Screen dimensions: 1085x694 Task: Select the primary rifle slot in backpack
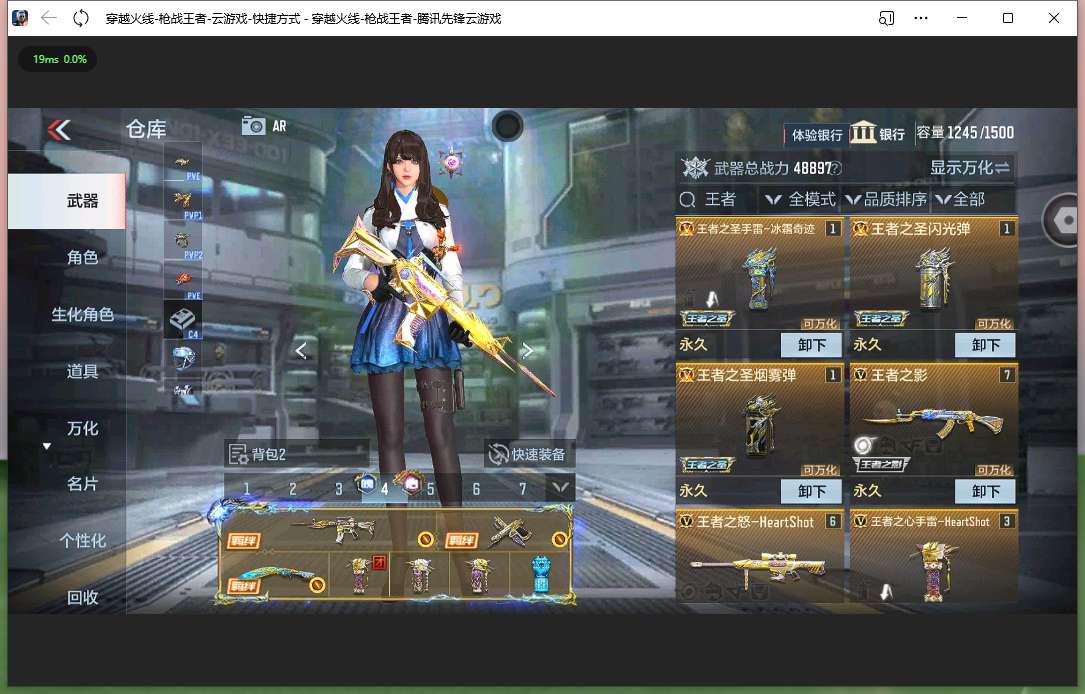click(x=333, y=531)
